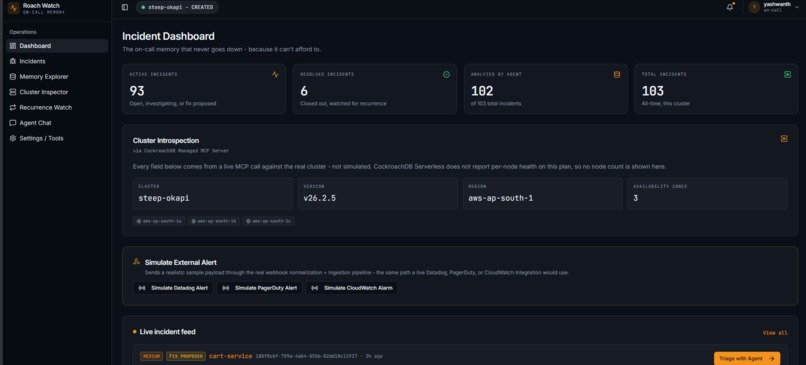806x365 pixels.
Task: Click the Simulate External Alert webhook icon
Action: pos(136,262)
